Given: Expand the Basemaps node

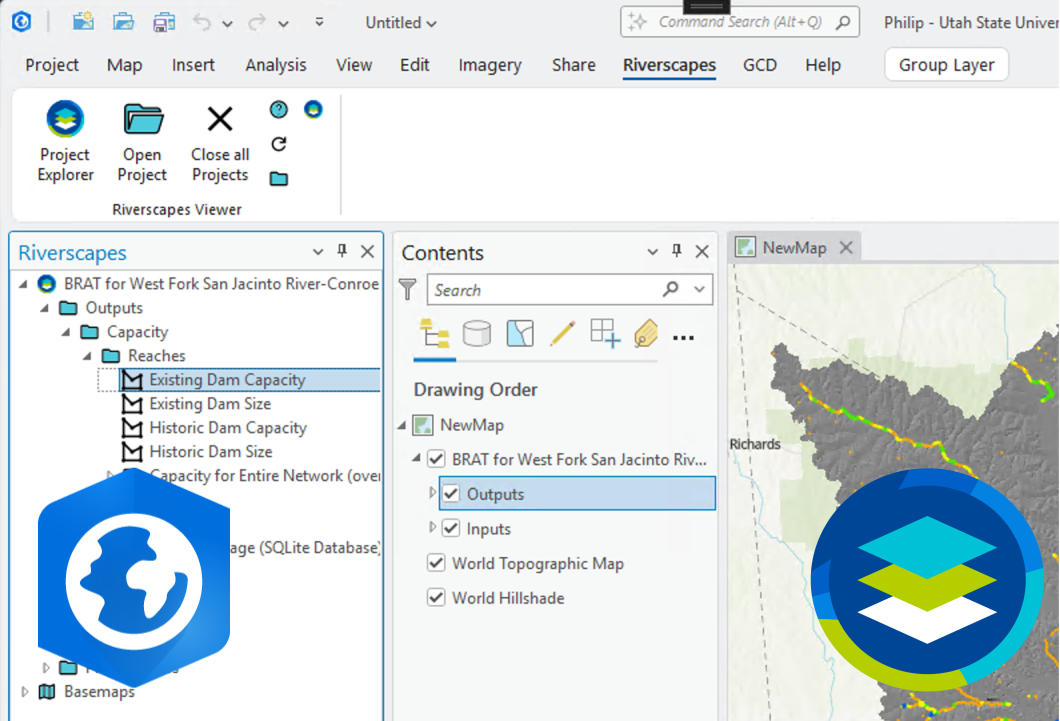Looking at the screenshot, I should pyautogui.click(x=25, y=691).
